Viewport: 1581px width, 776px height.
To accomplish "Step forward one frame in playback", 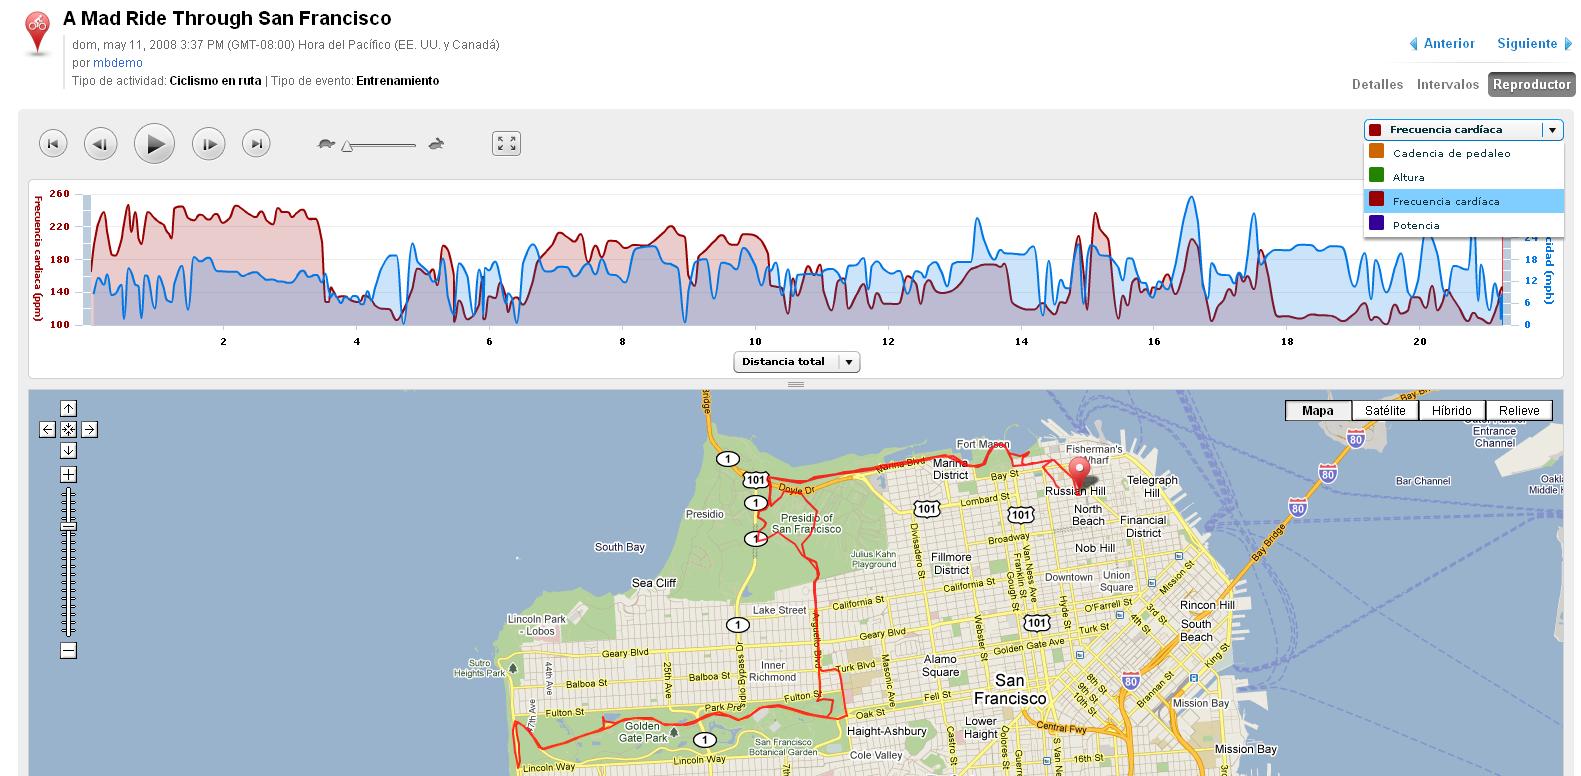I will [207, 143].
